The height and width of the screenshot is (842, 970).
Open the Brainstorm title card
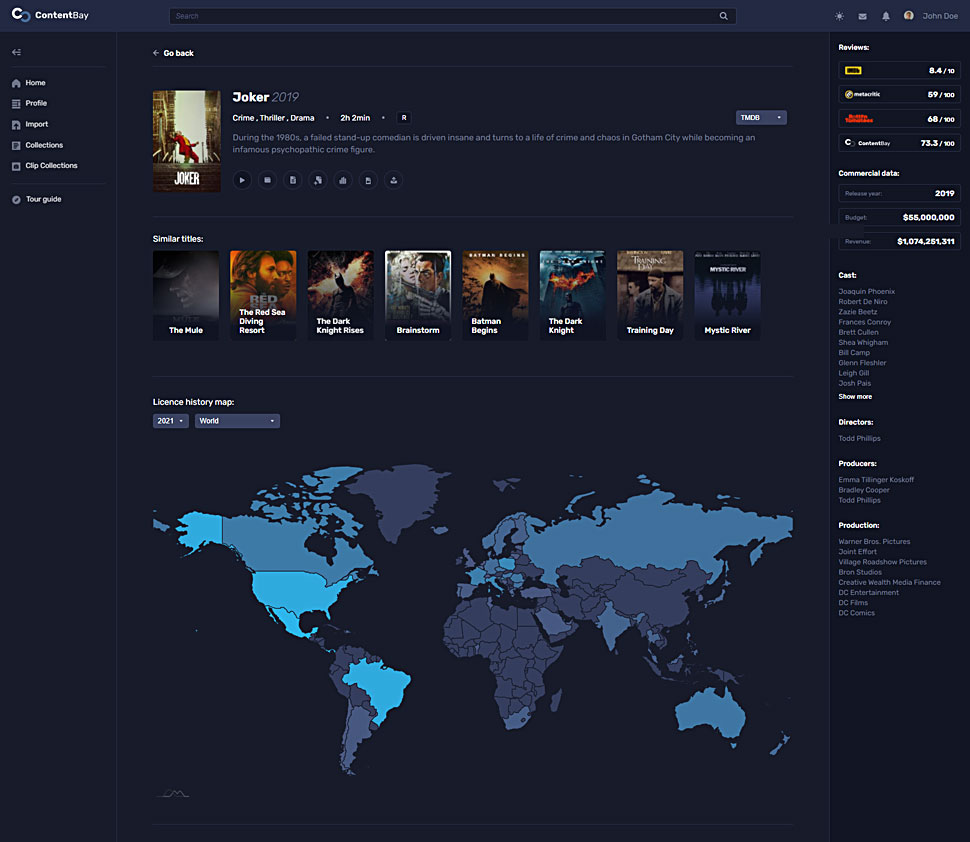click(418, 295)
